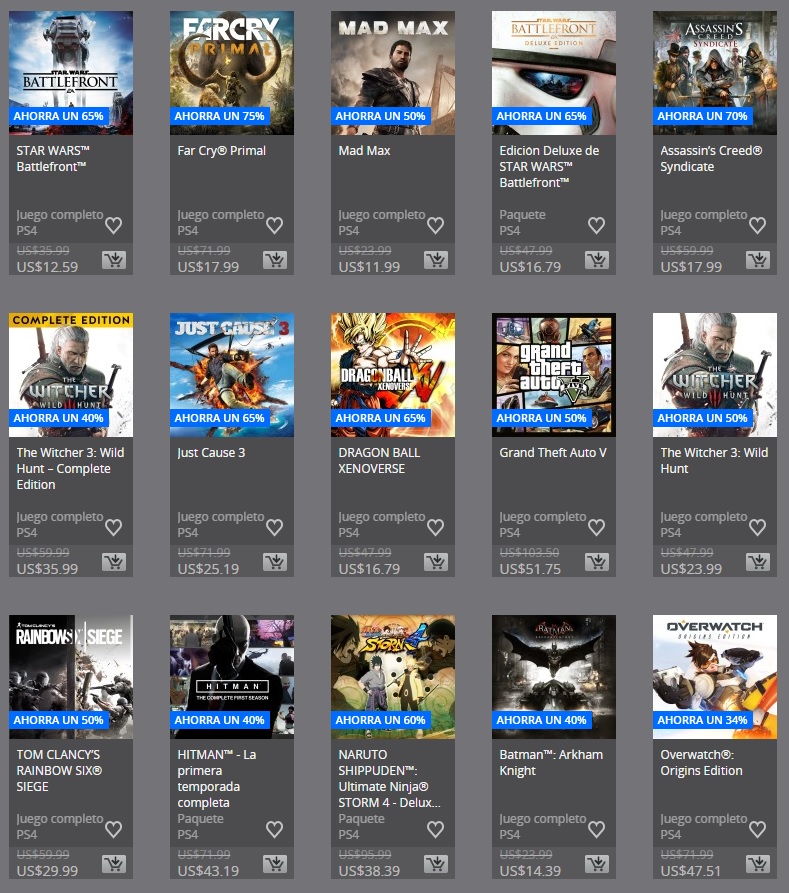Add Just Cause 3 to cart
This screenshot has width=789, height=893.
[x=274, y=563]
